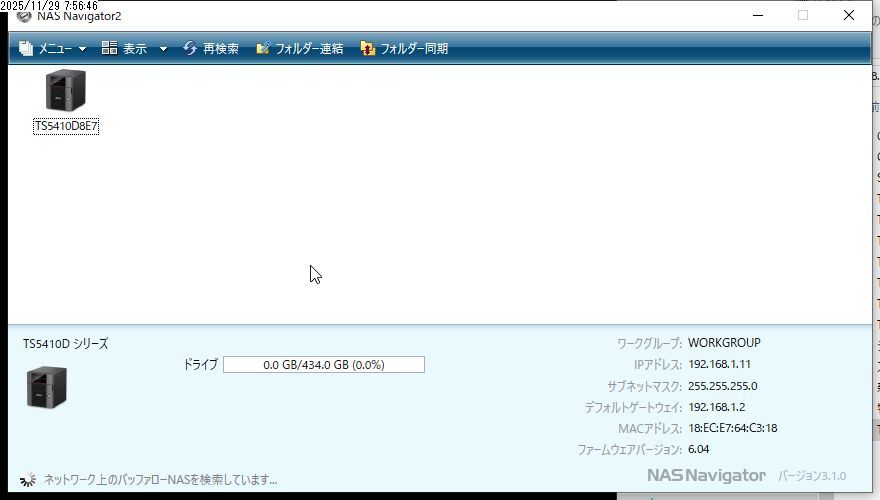Select the TS5410D8E7 NAS device icon
The image size is (880, 500).
click(66, 90)
